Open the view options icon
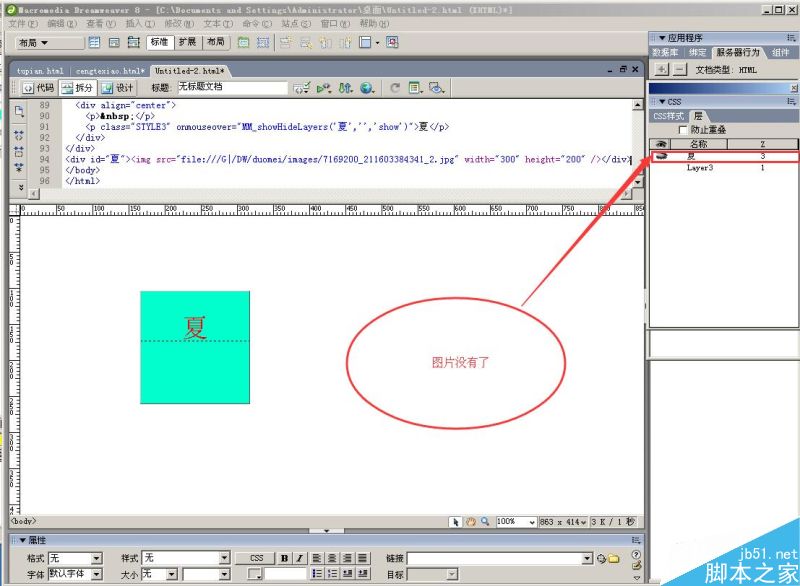The height and width of the screenshot is (586, 800). click(x=415, y=88)
